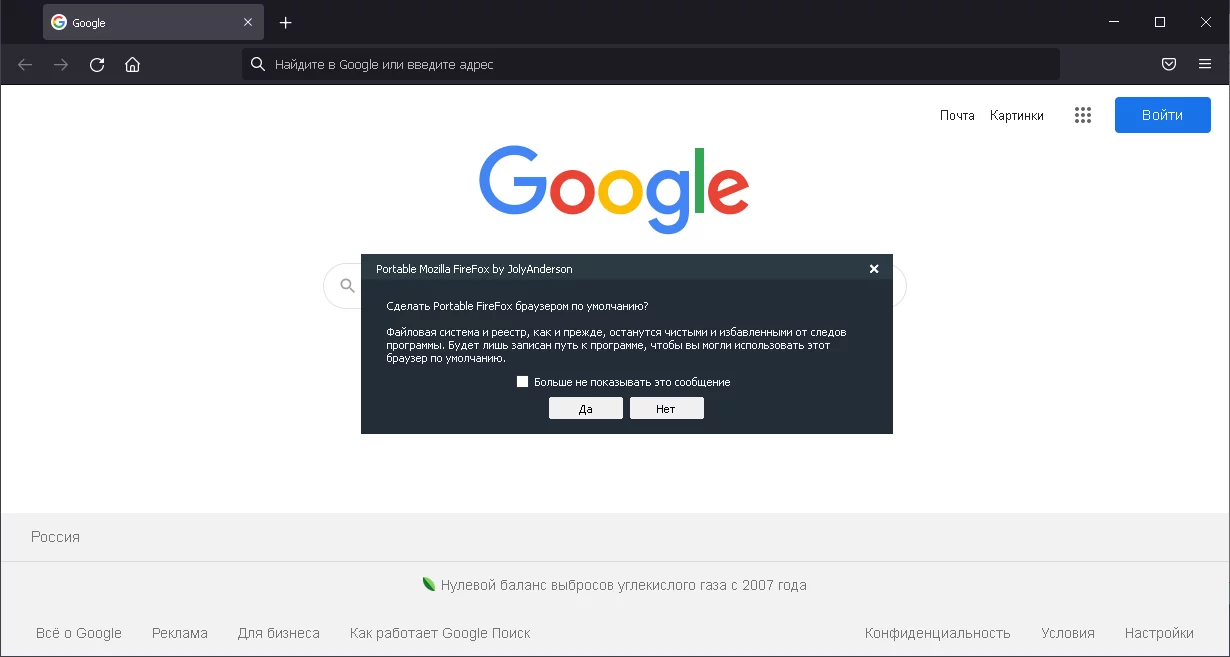Image resolution: width=1230 pixels, height=657 pixels.
Task: Open the home page icon
Action: [x=132, y=65]
